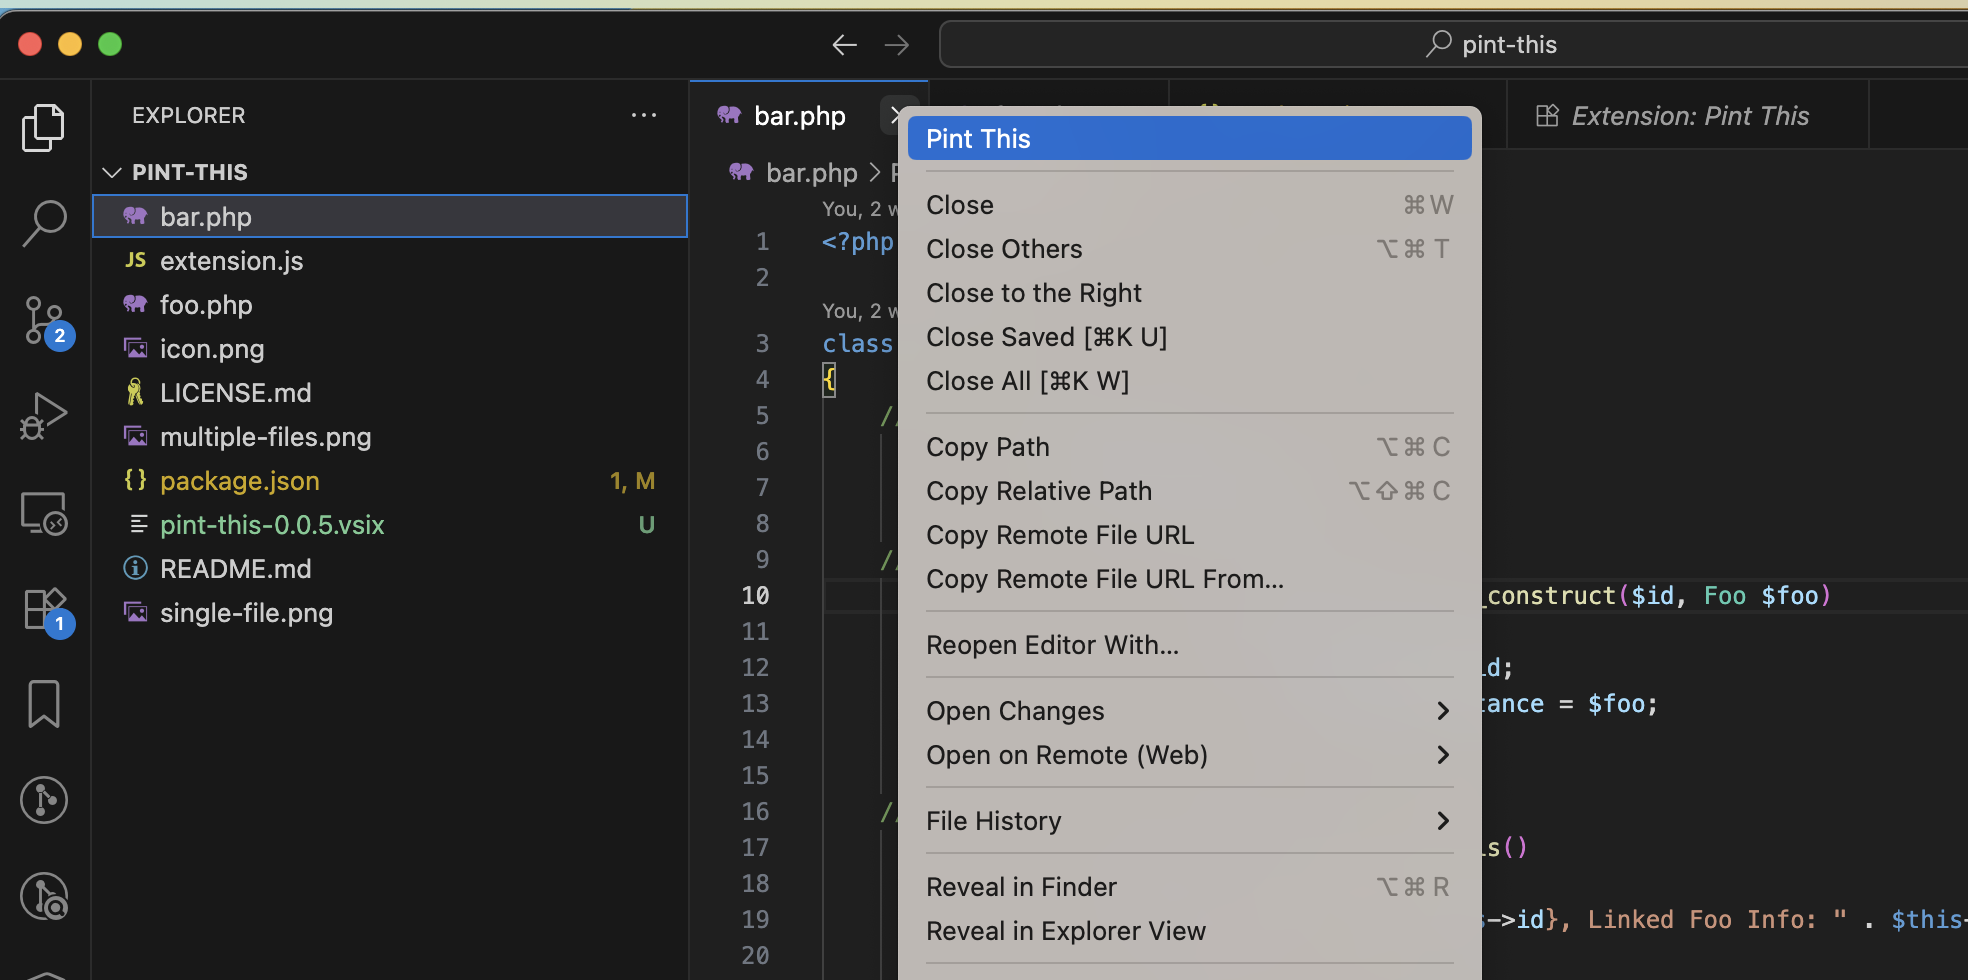
Task: Switch to the bar.php editor tab
Action: click(x=799, y=116)
